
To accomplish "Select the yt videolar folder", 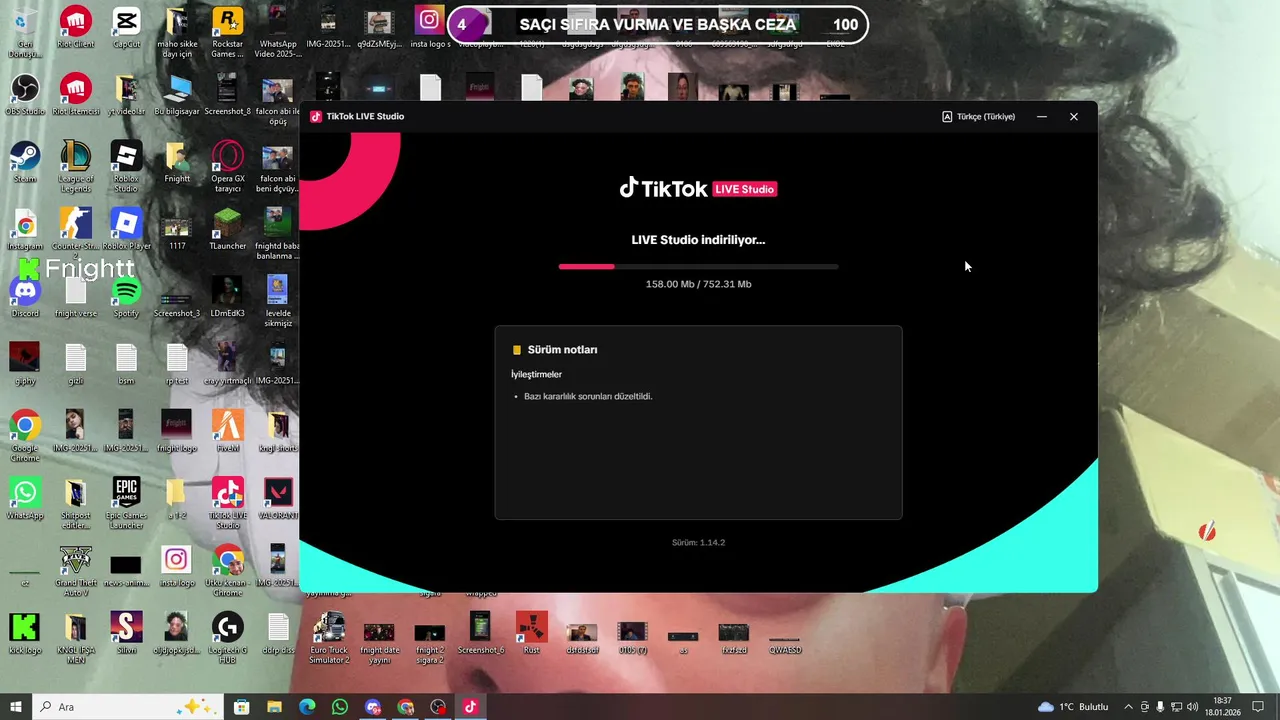I will [126, 96].
